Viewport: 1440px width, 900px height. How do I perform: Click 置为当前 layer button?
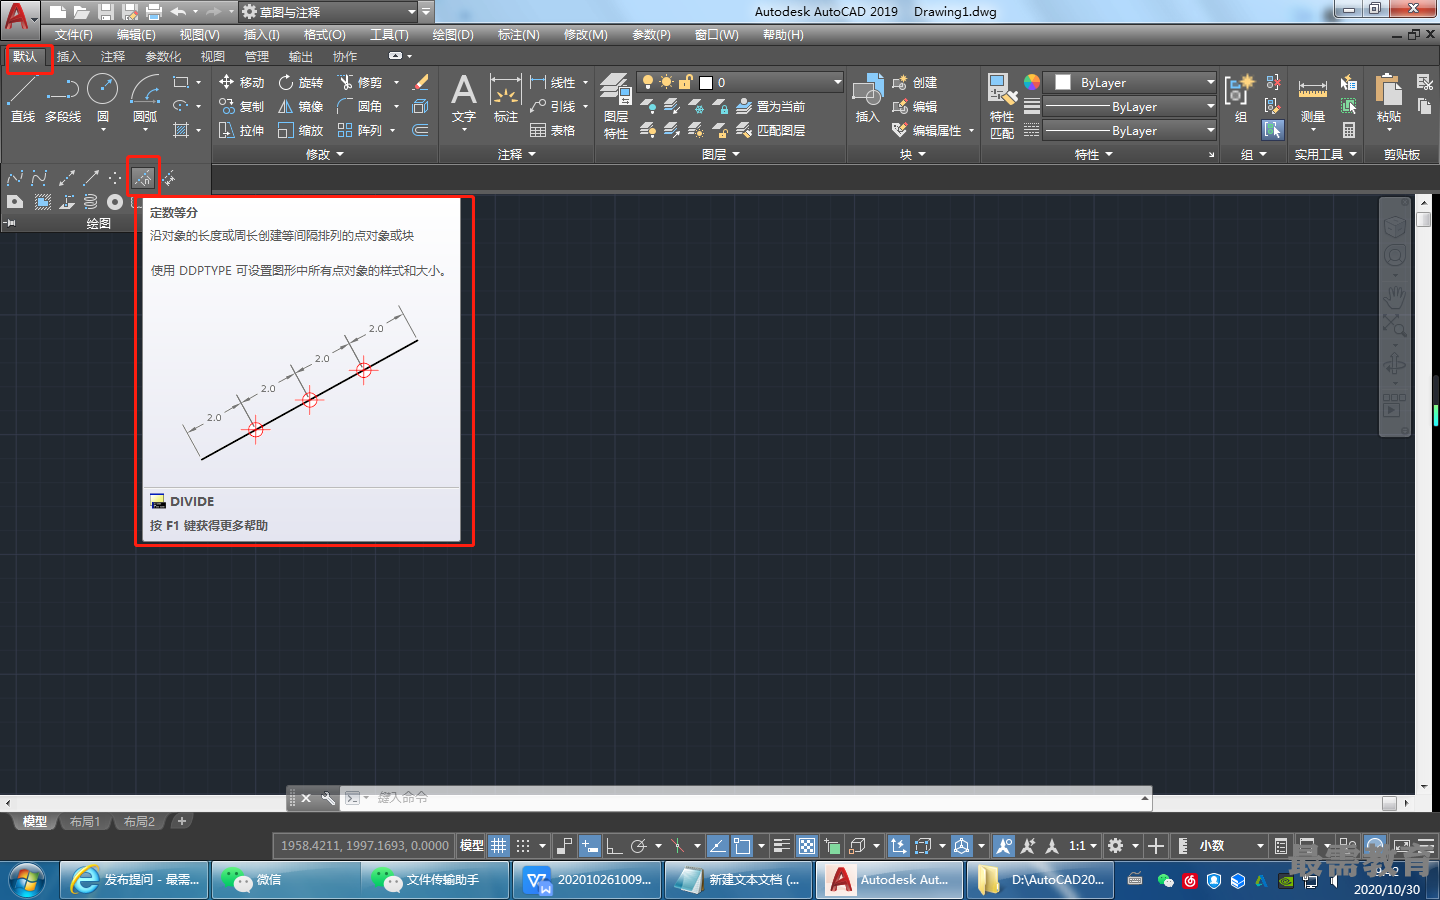tap(770, 106)
